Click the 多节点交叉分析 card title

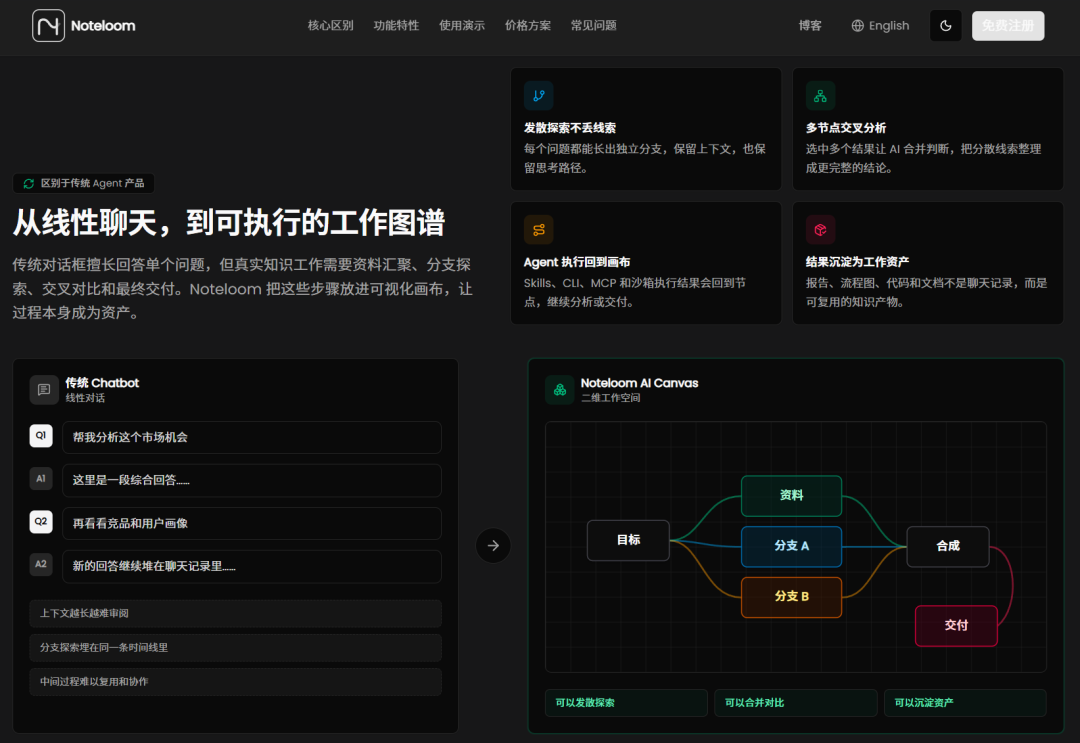[846, 128]
